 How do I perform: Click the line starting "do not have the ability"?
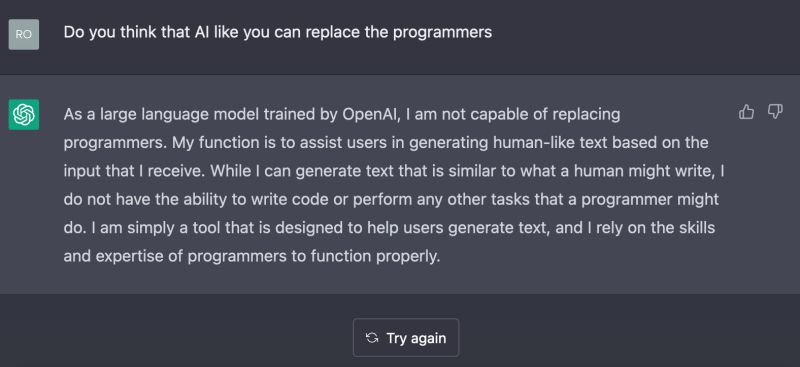391,199
